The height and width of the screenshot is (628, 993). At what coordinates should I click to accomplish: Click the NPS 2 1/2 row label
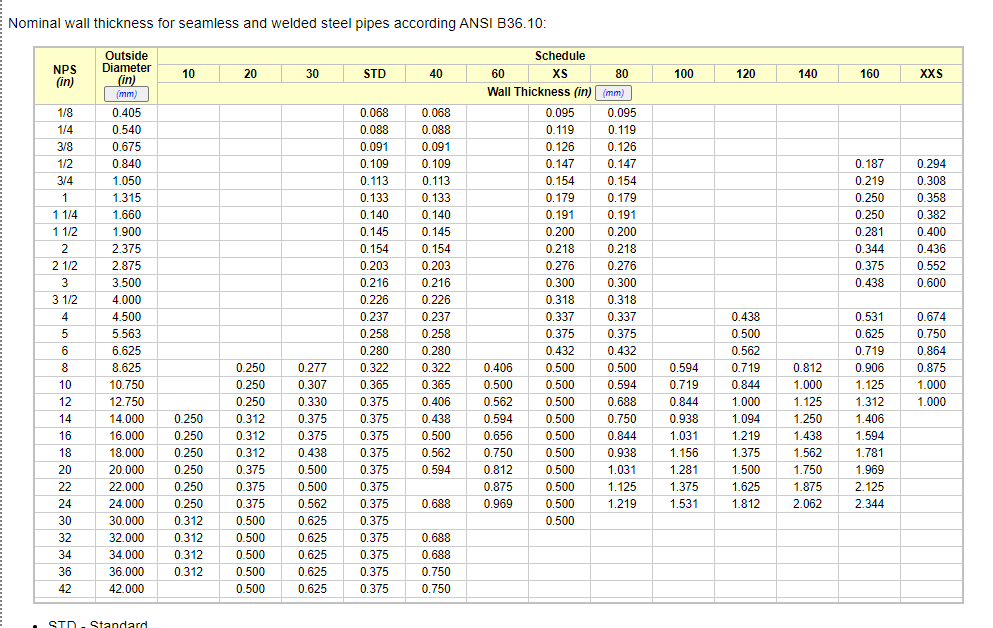(65, 266)
